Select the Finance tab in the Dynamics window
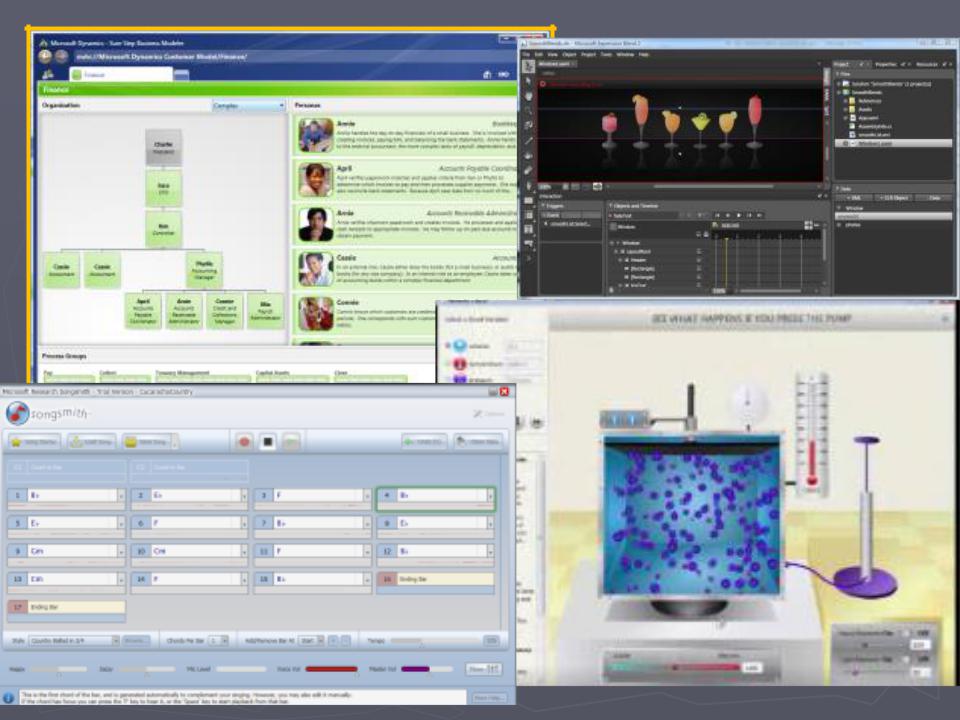 click(121, 75)
